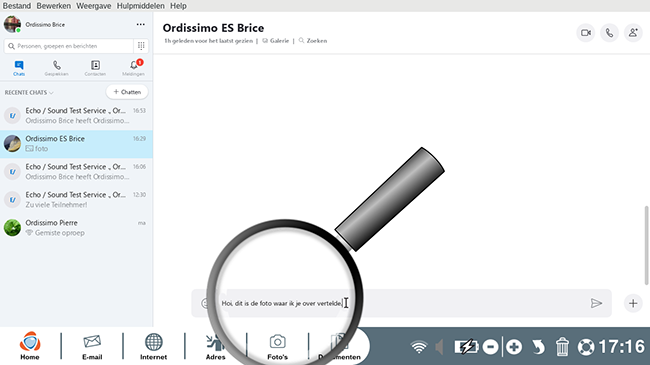Image resolution: width=650 pixels, height=365 pixels.
Task: Open the Bewerken menu
Action: pos(53,6)
